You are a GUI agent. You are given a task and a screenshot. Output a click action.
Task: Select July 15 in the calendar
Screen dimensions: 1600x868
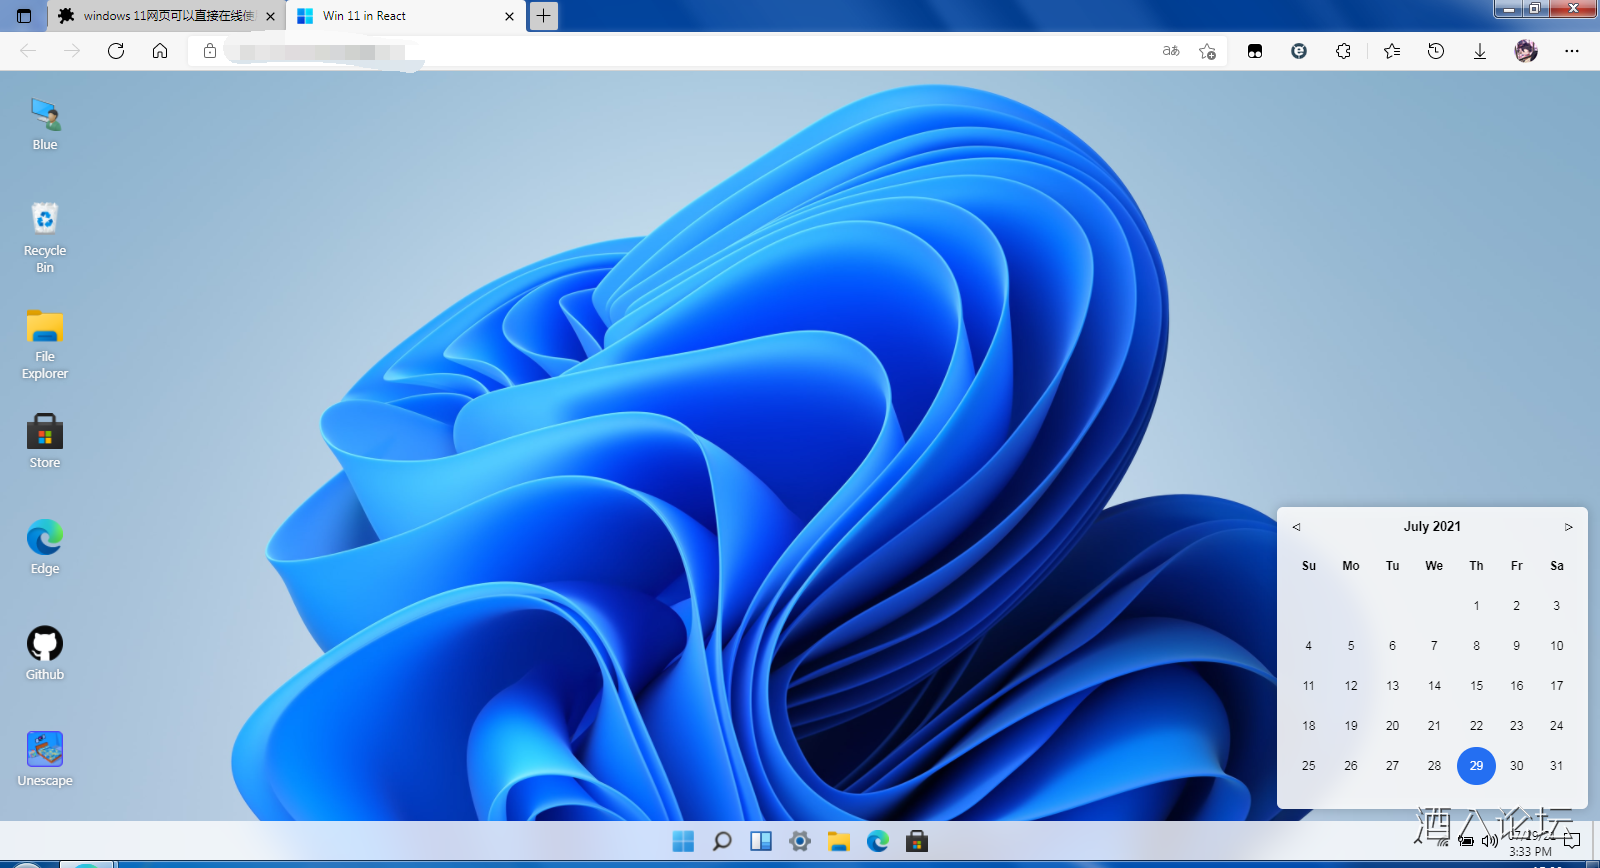(x=1476, y=686)
